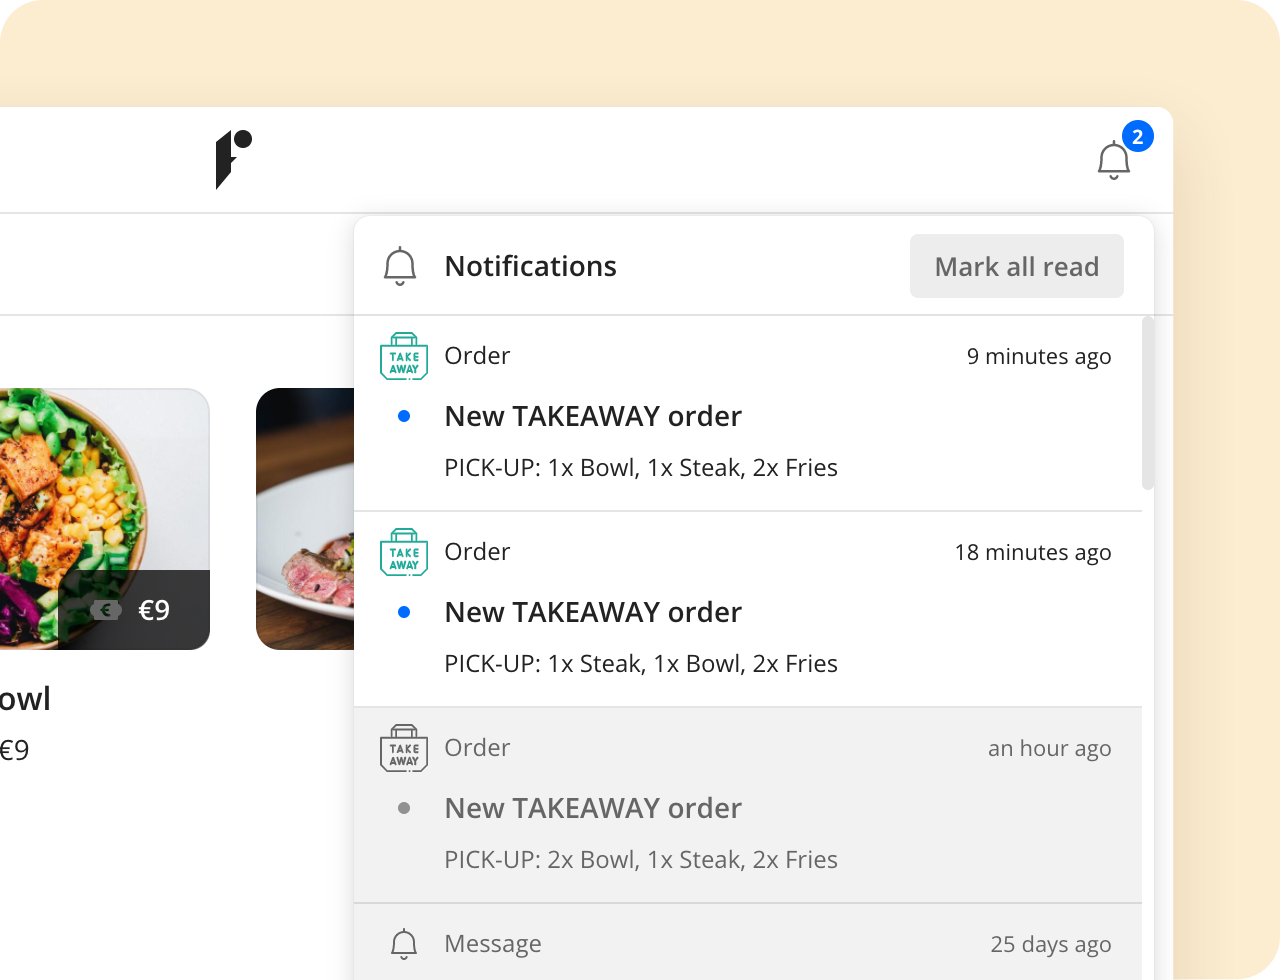The width and height of the screenshot is (1280, 980).
Task: Toggle unread dot on 9 minutes ago order
Action: 404,417
